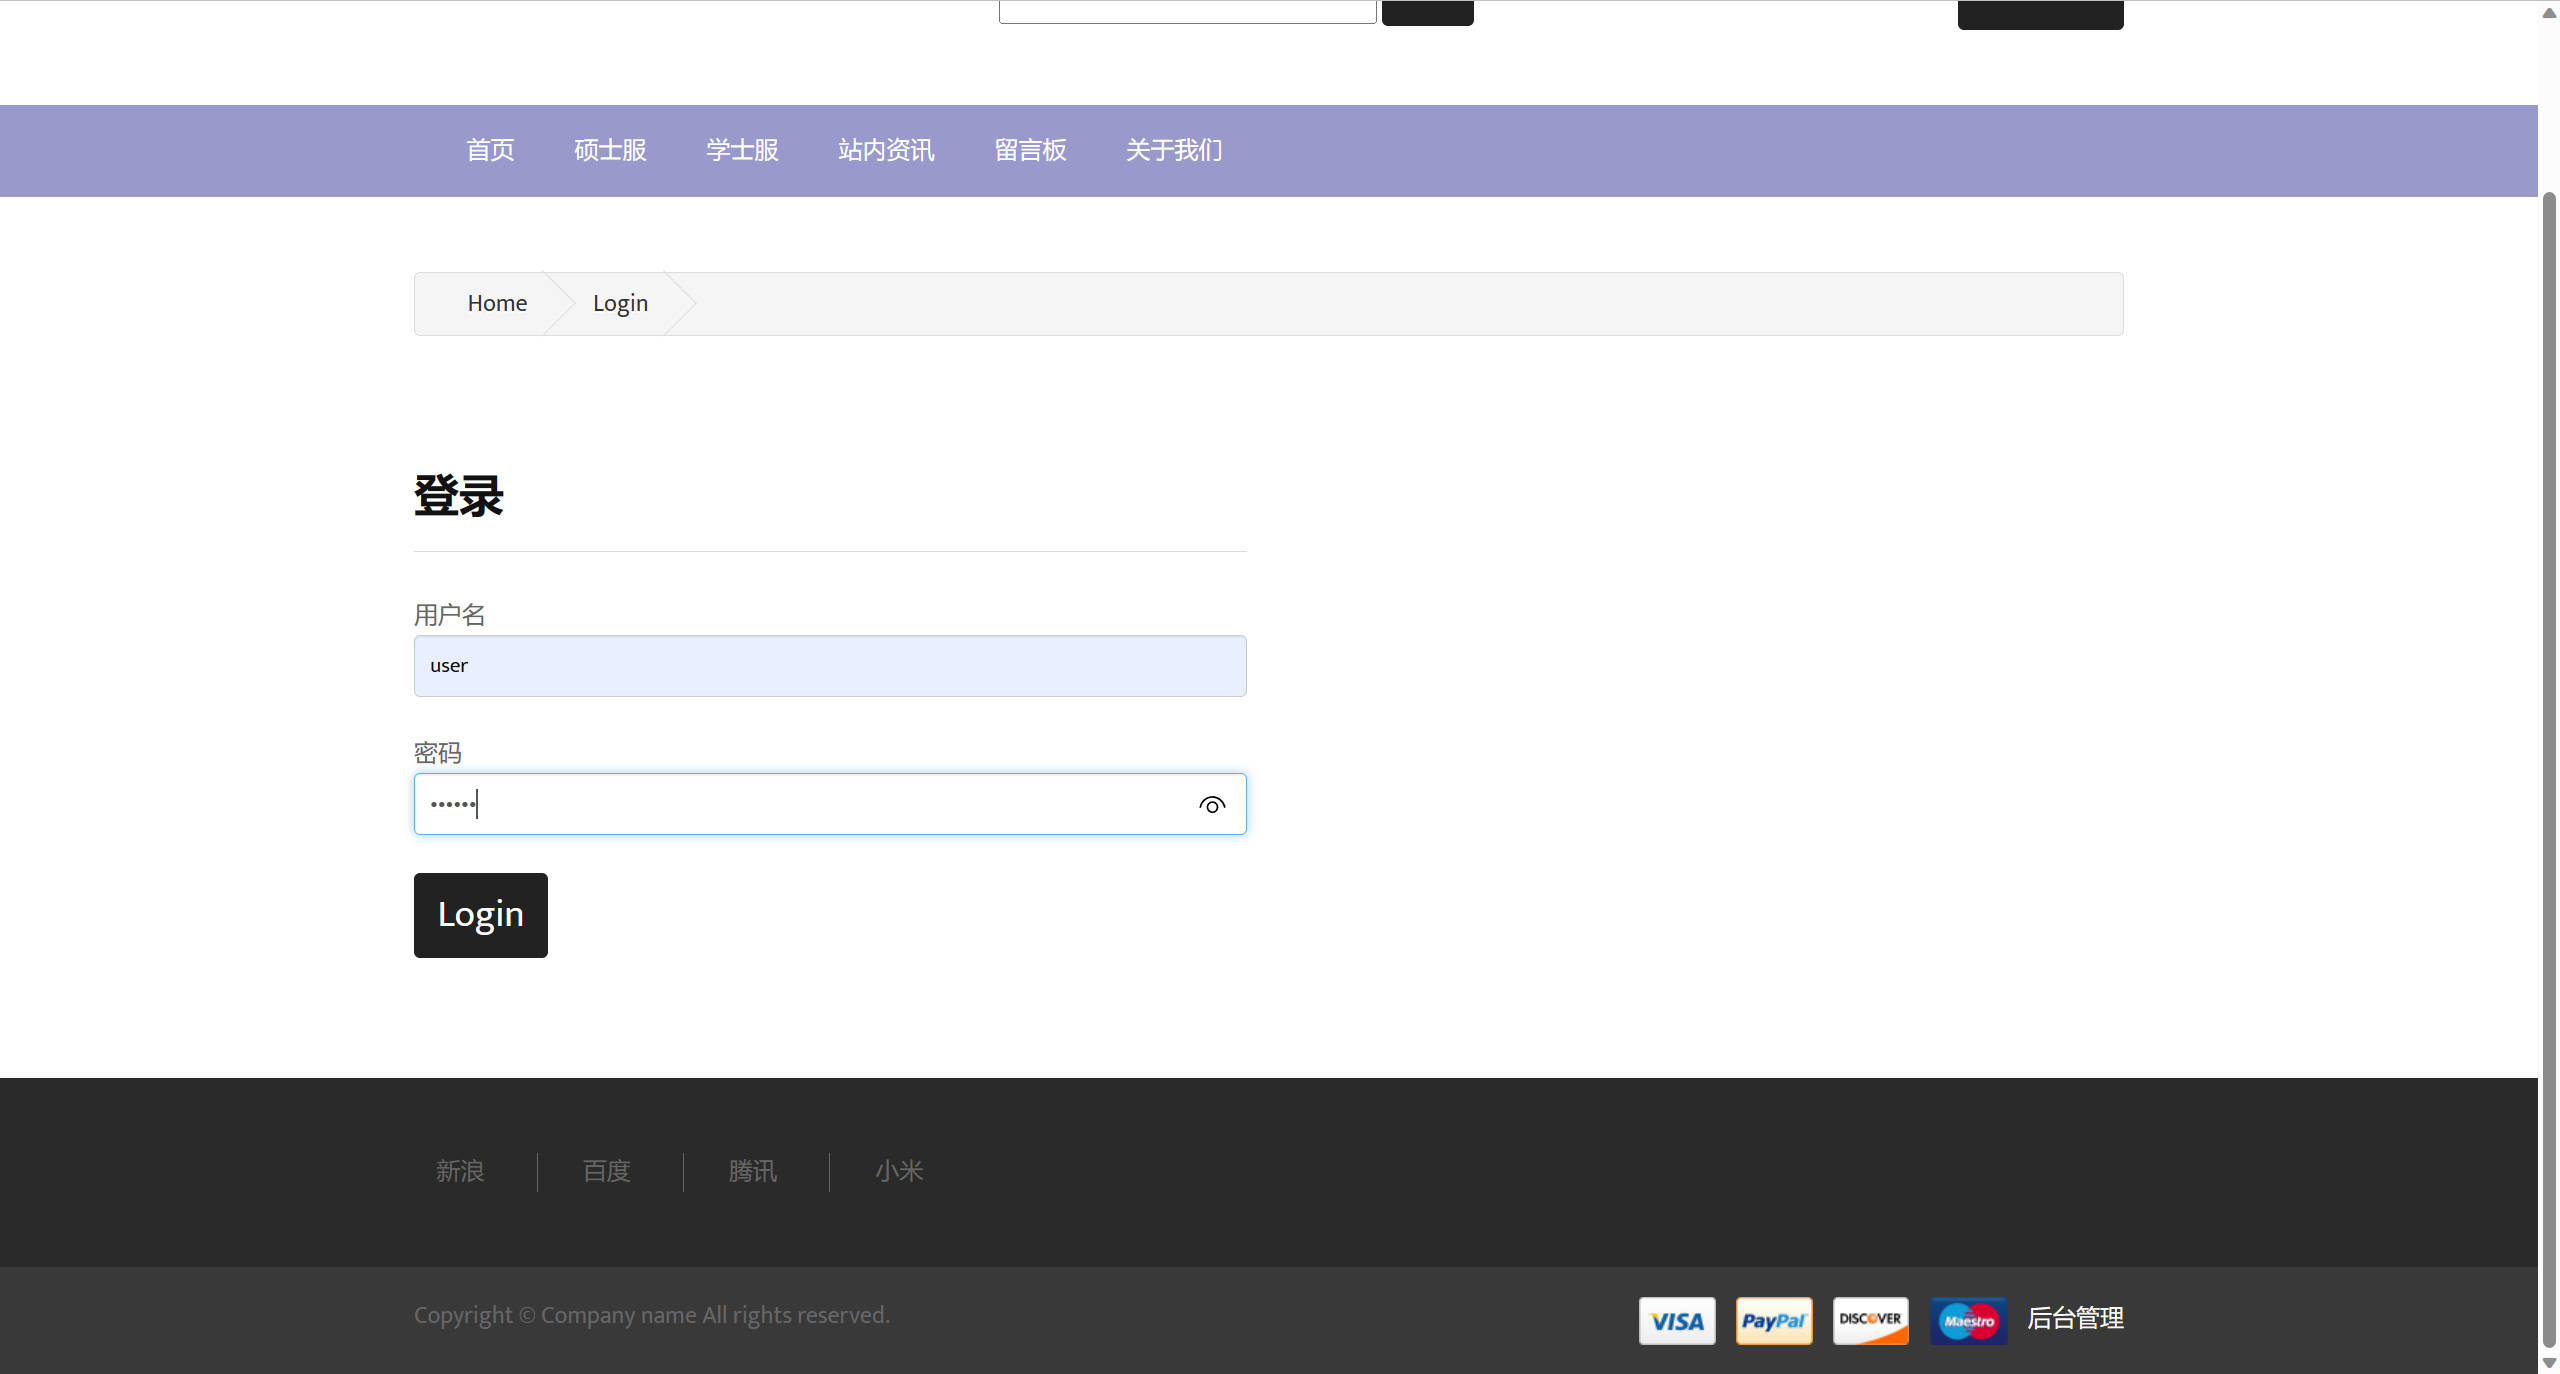Open the 后台管理 admin link

[x=2075, y=1318]
